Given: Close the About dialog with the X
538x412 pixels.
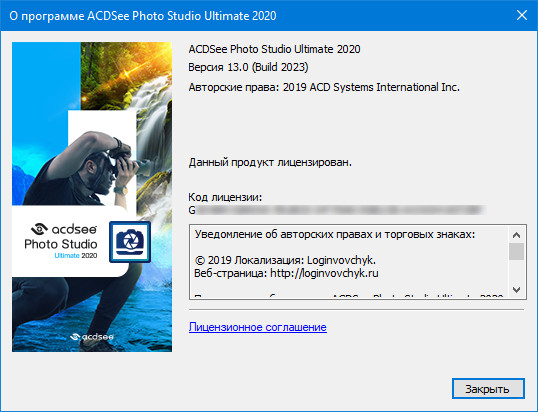Looking at the screenshot, I should pos(522,15).
